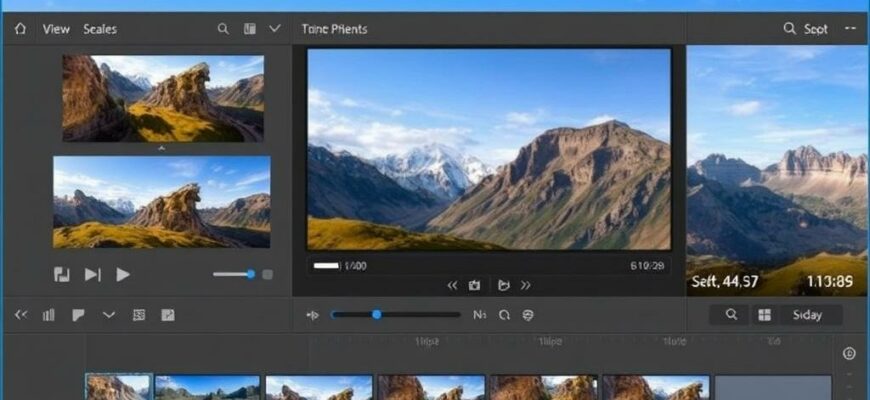
Task: Select the first highlighted timeline clip
Action: click(118, 387)
